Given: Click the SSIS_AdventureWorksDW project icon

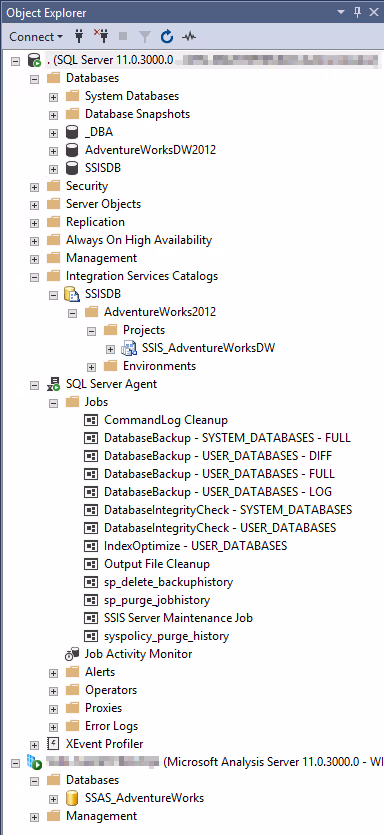Looking at the screenshot, I should [129, 348].
